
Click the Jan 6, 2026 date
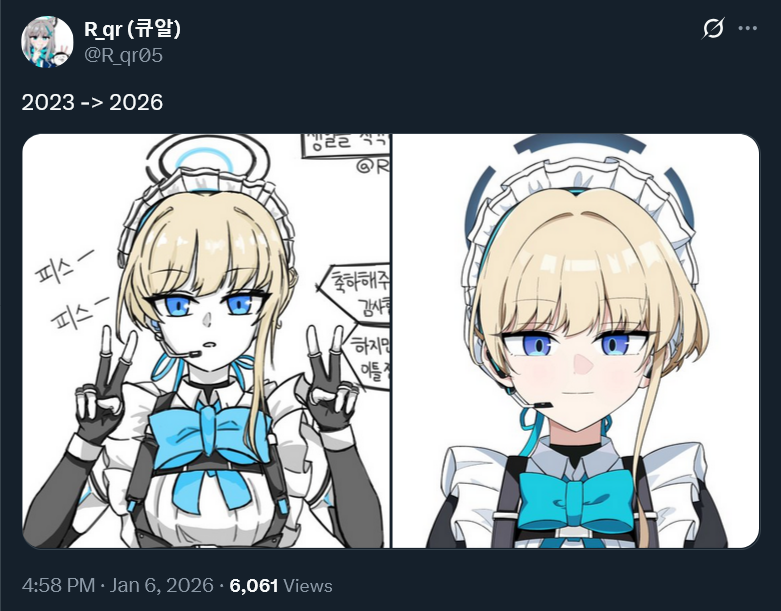point(161,585)
